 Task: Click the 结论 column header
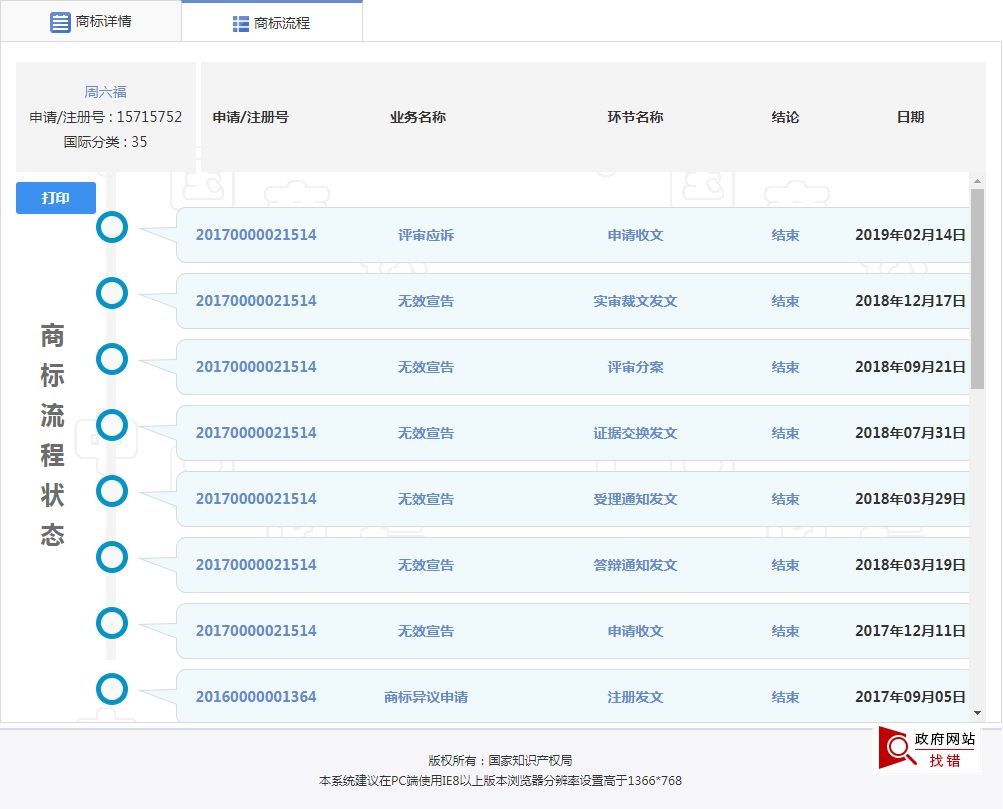click(x=785, y=117)
